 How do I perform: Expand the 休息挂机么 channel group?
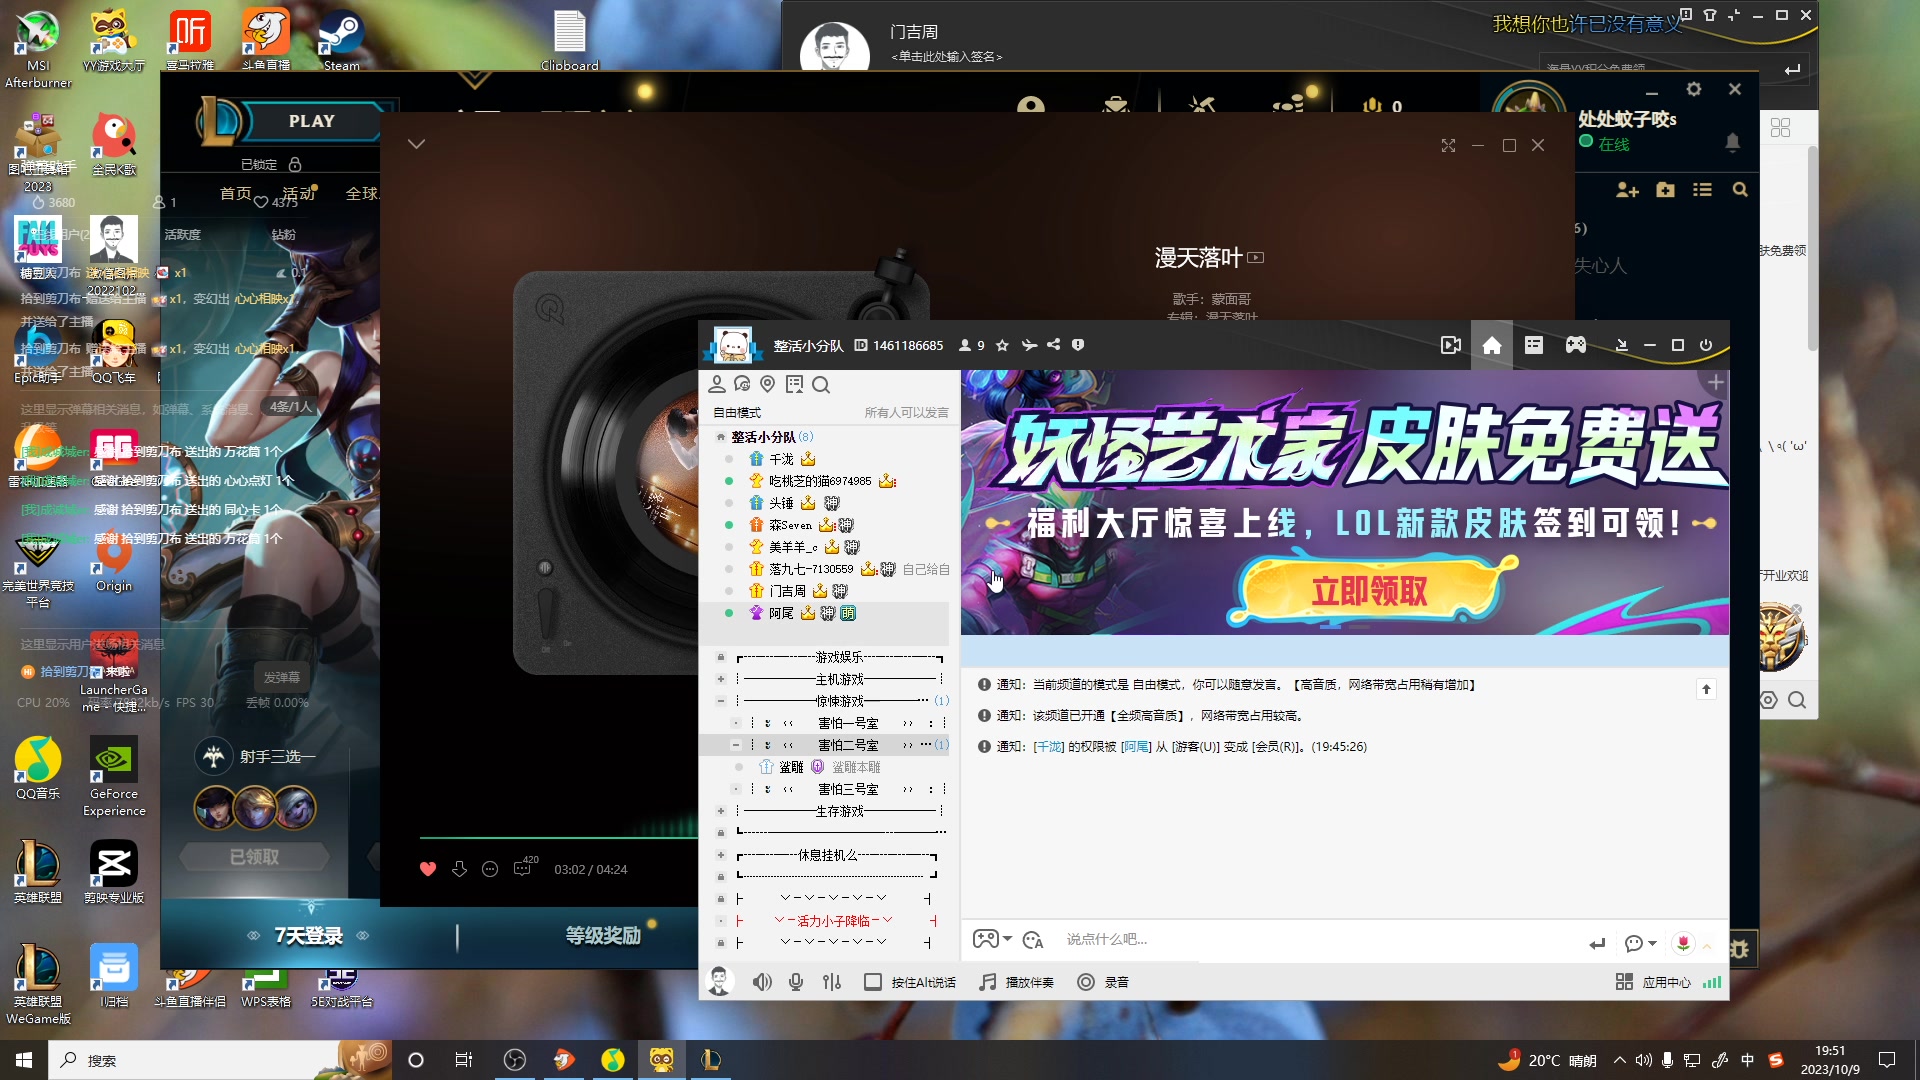click(720, 855)
